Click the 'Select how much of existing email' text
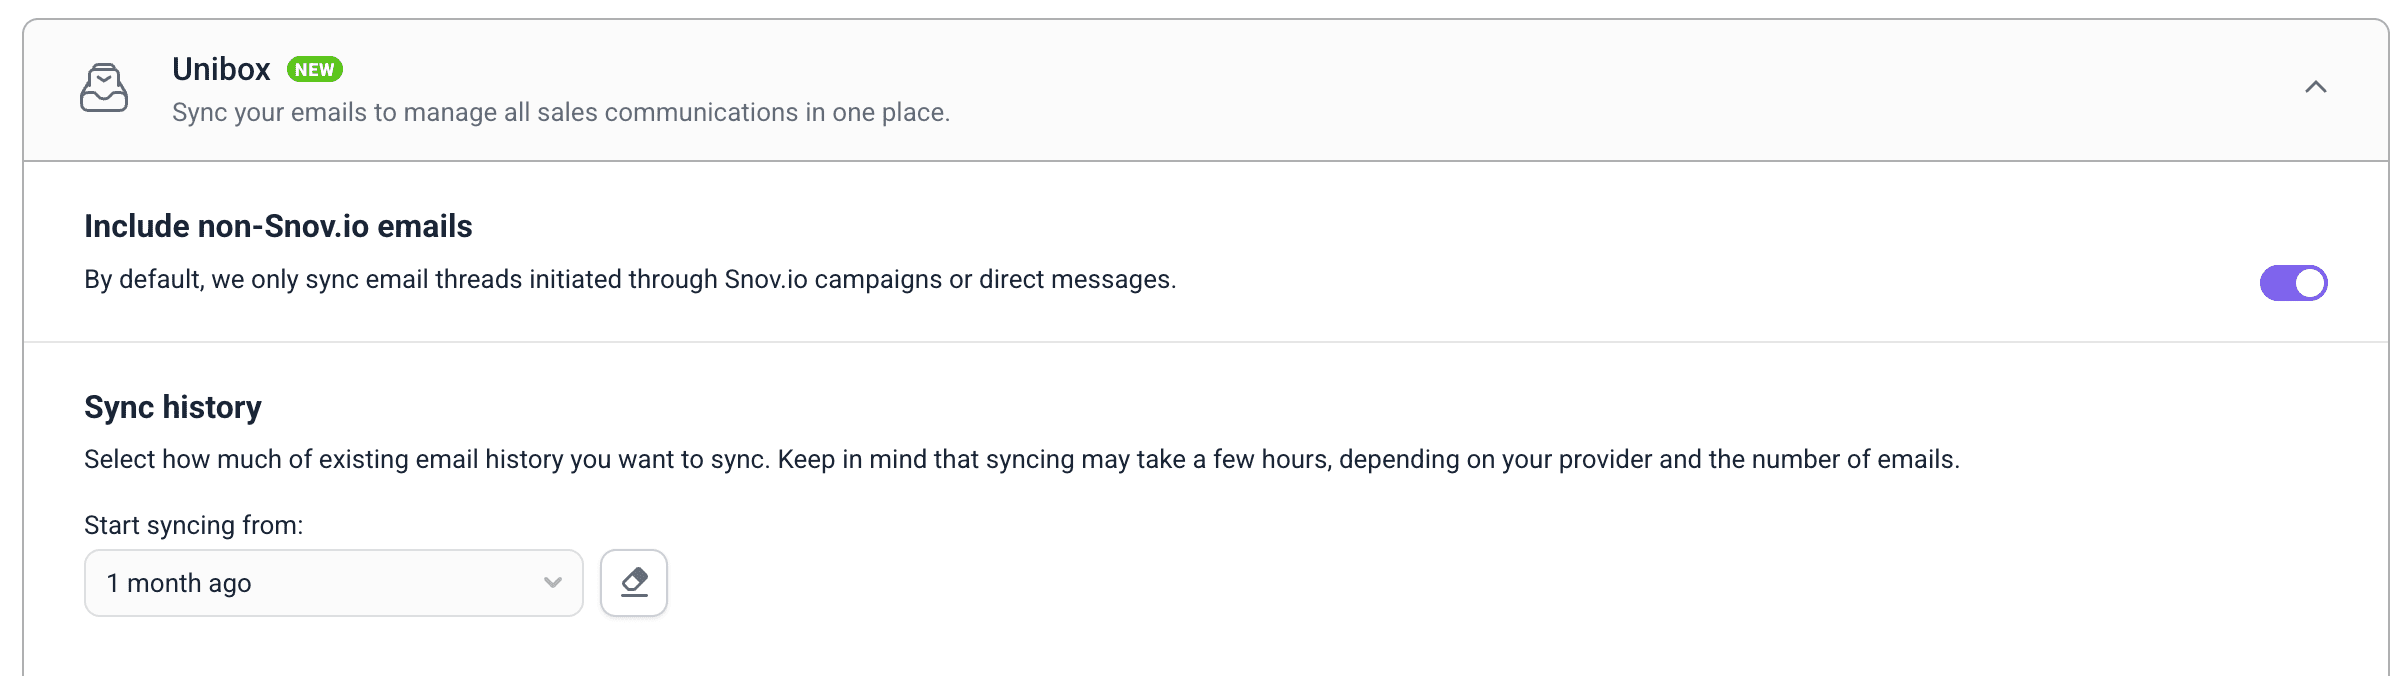 click(x=425, y=459)
